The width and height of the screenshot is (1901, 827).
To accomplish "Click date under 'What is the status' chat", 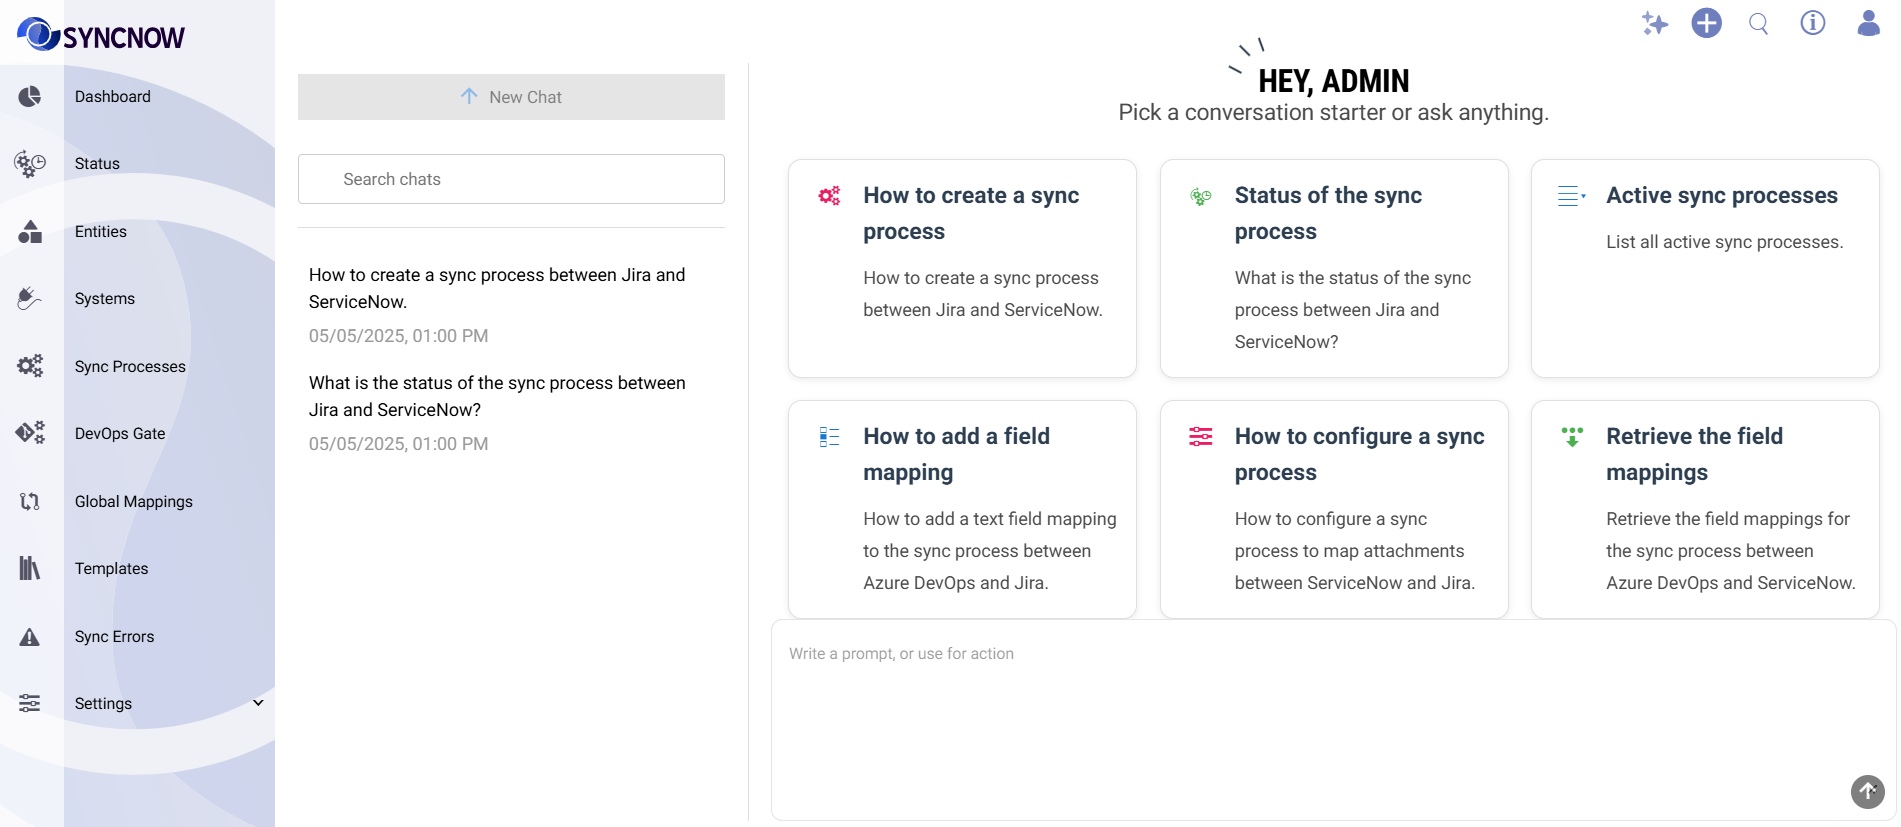I will coord(398,444).
